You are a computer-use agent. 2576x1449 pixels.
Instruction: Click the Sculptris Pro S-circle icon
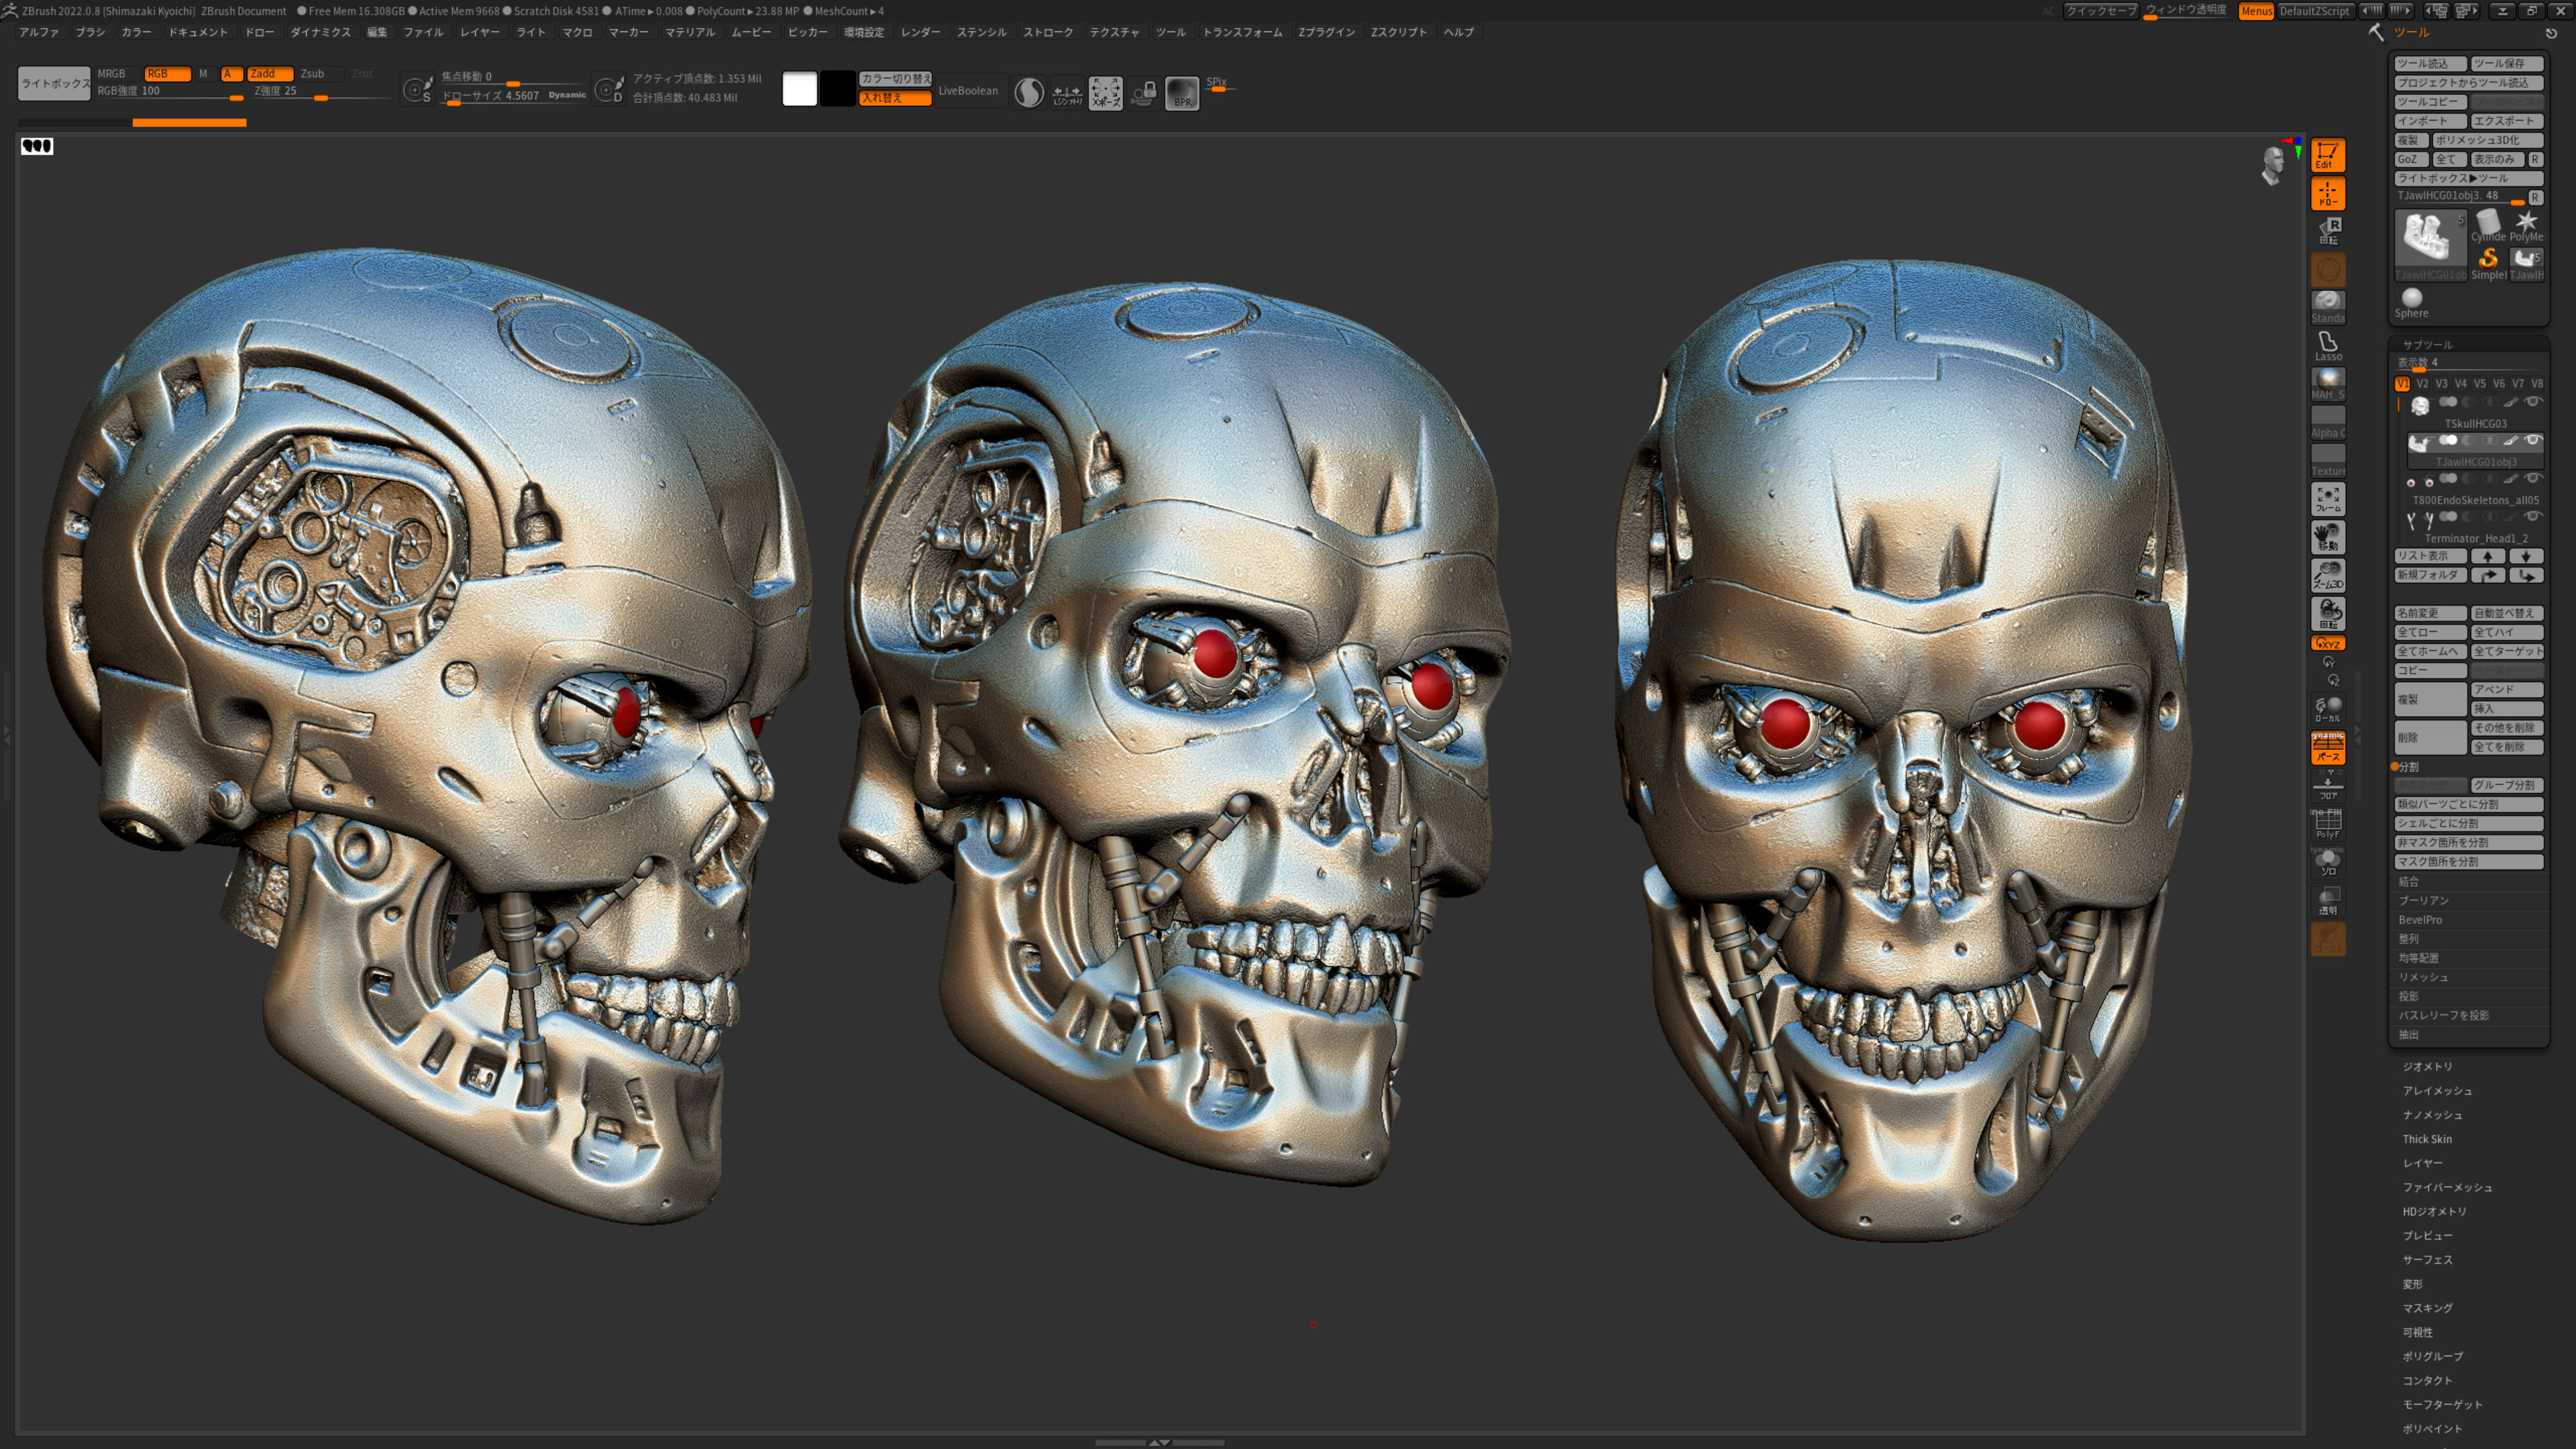(x=1028, y=93)
